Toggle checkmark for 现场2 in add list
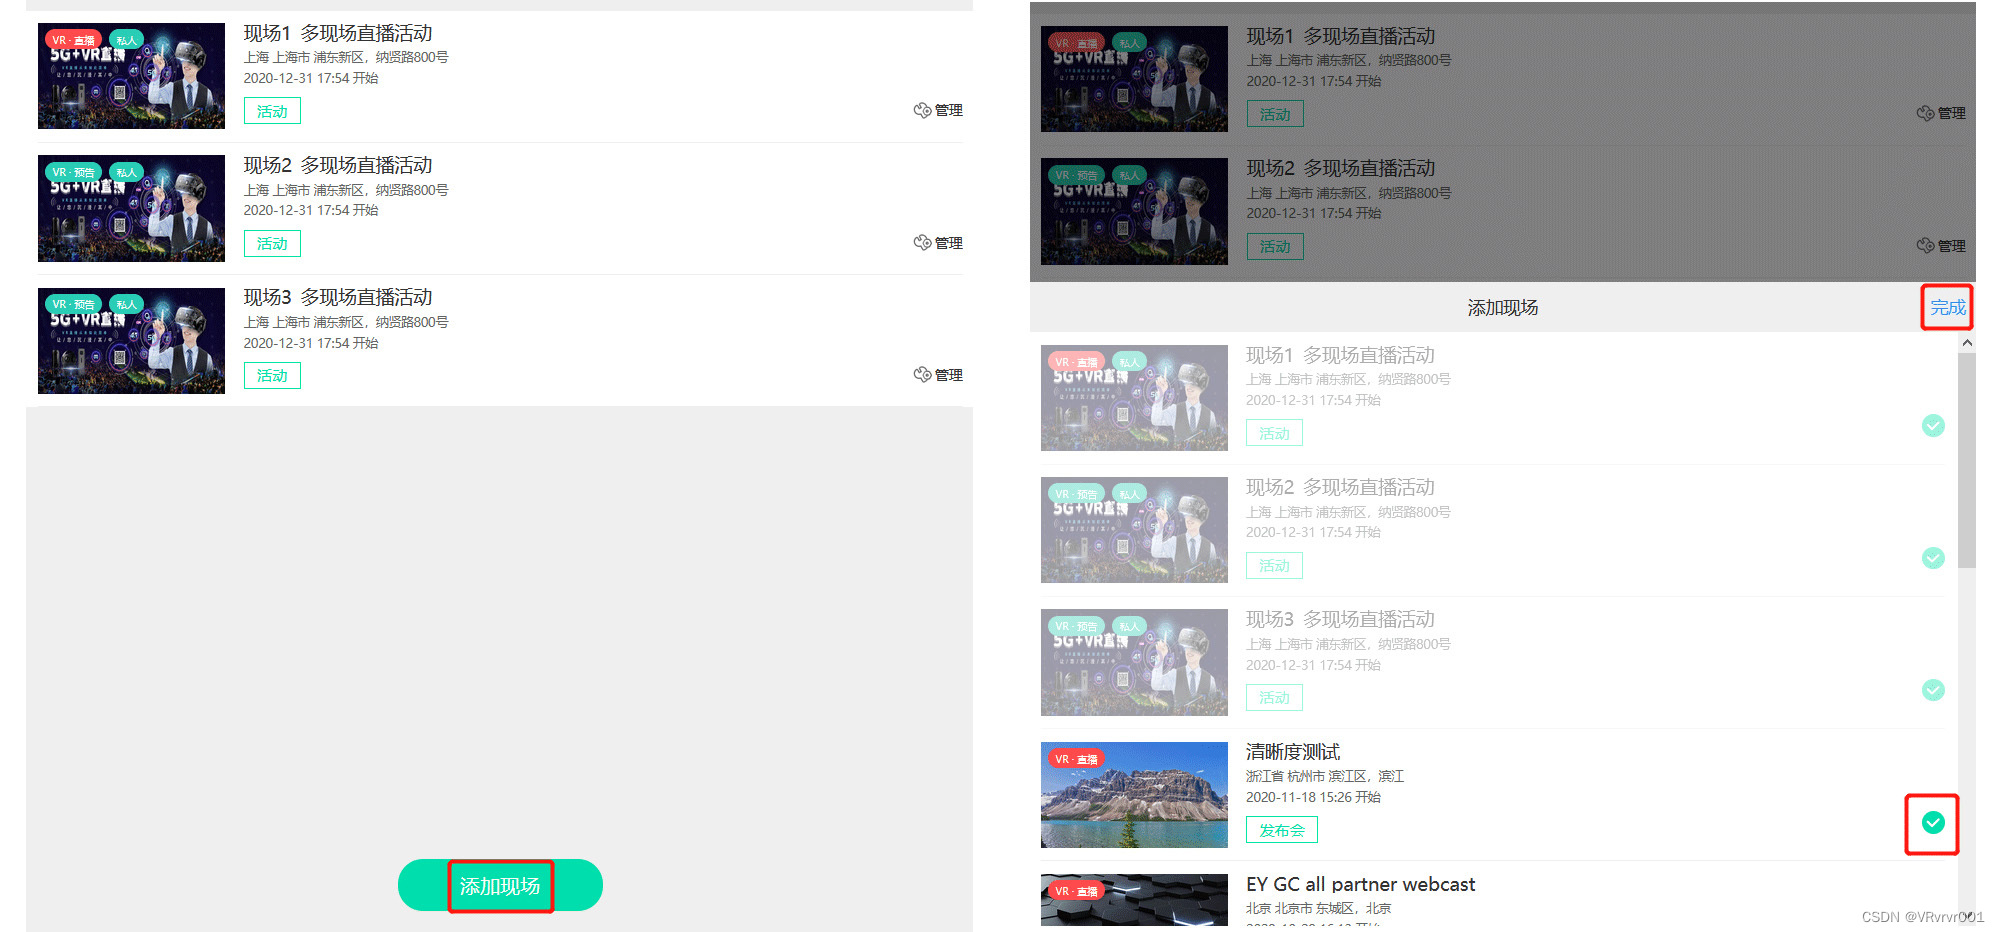The height and width of the screenshot is (932, 2000). click(x=1933, y=558)
